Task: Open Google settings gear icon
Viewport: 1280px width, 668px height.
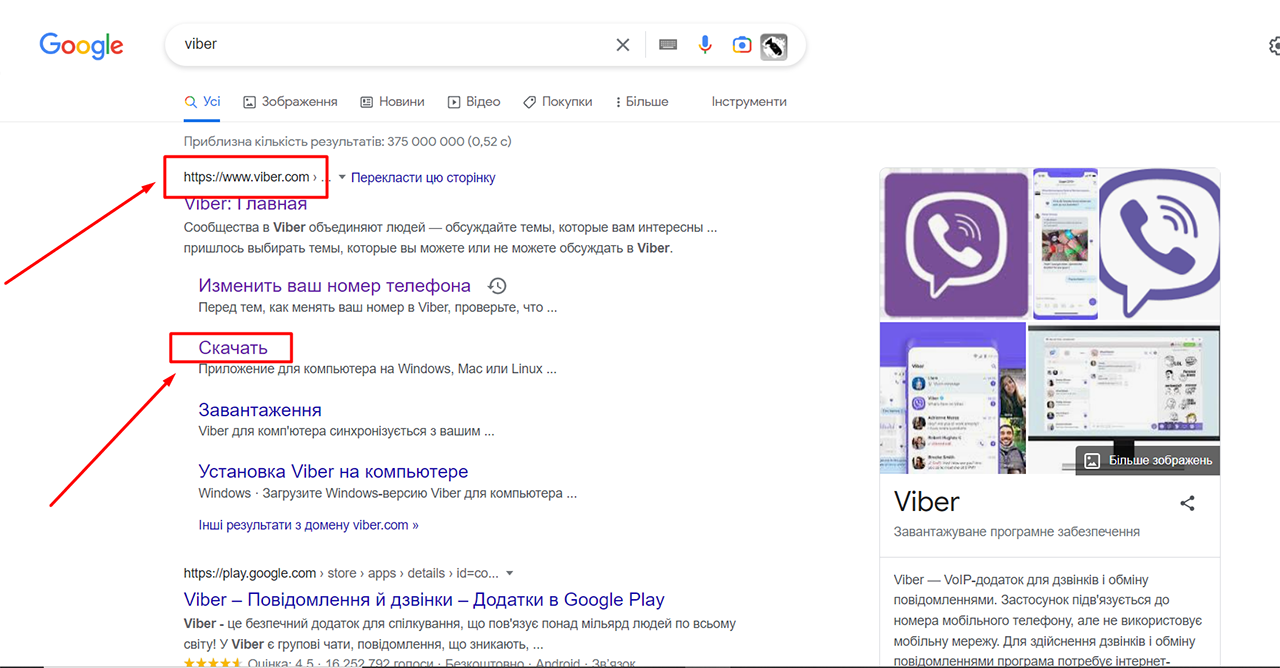Action: (1274, 46)
